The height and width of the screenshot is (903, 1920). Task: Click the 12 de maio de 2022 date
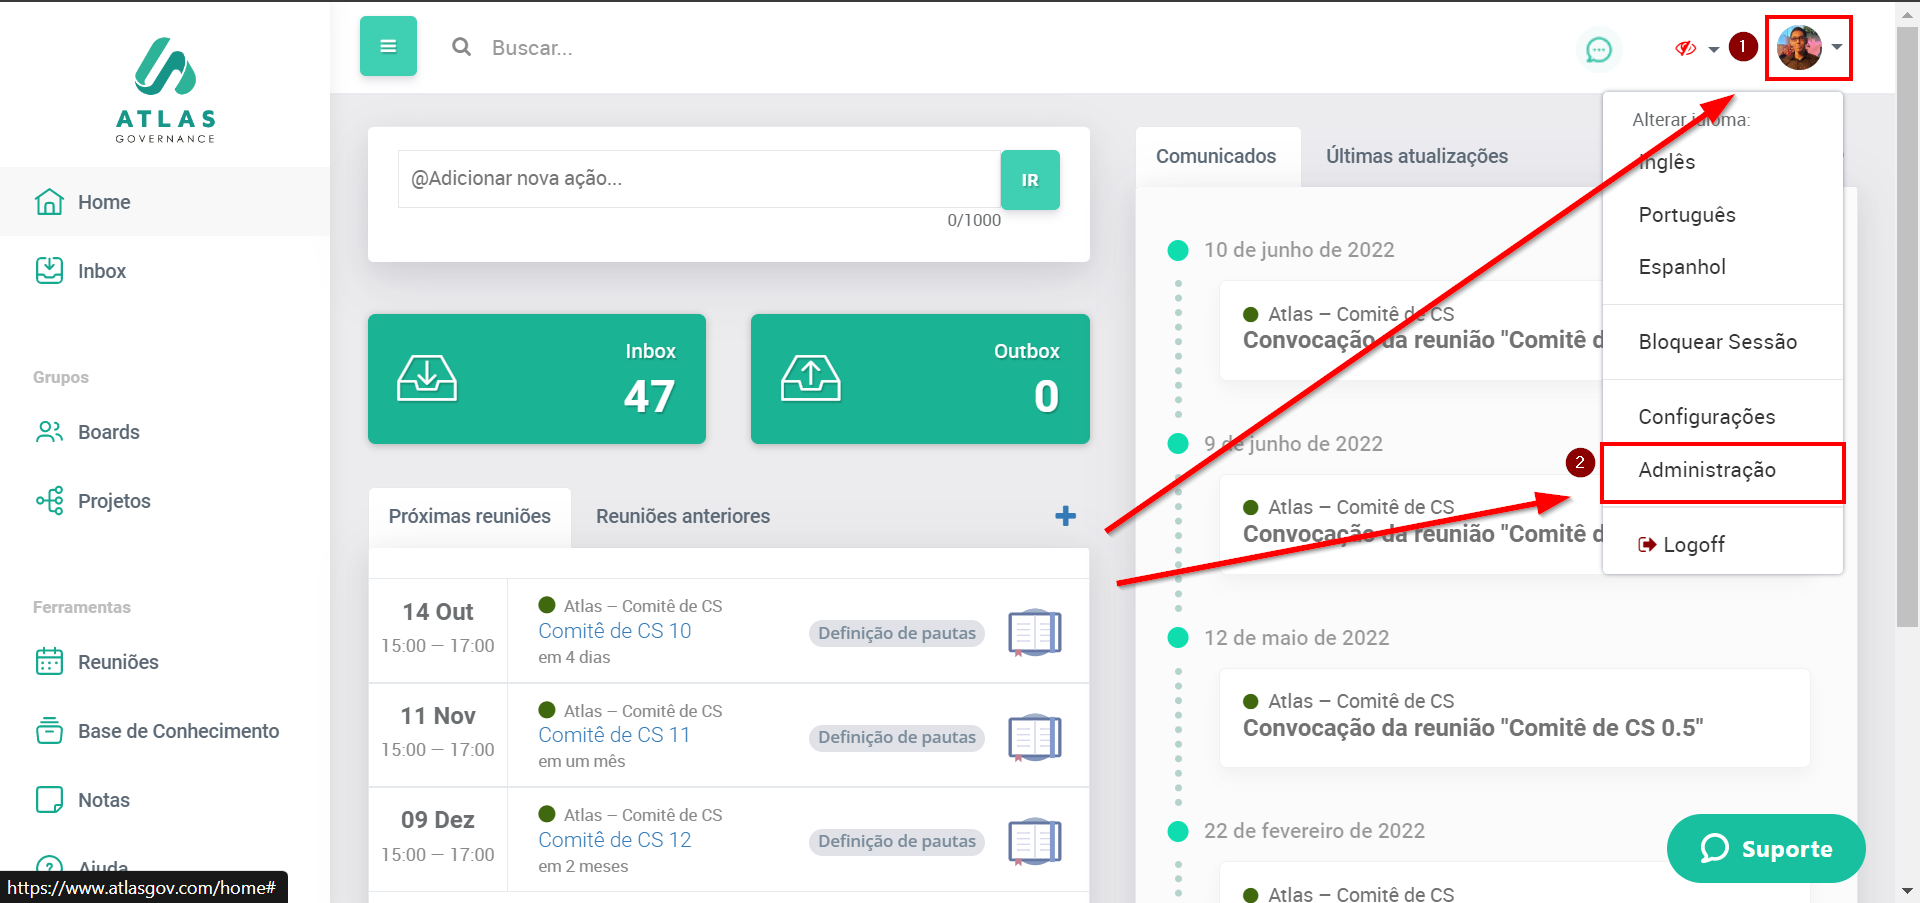tap(1296, 638)
